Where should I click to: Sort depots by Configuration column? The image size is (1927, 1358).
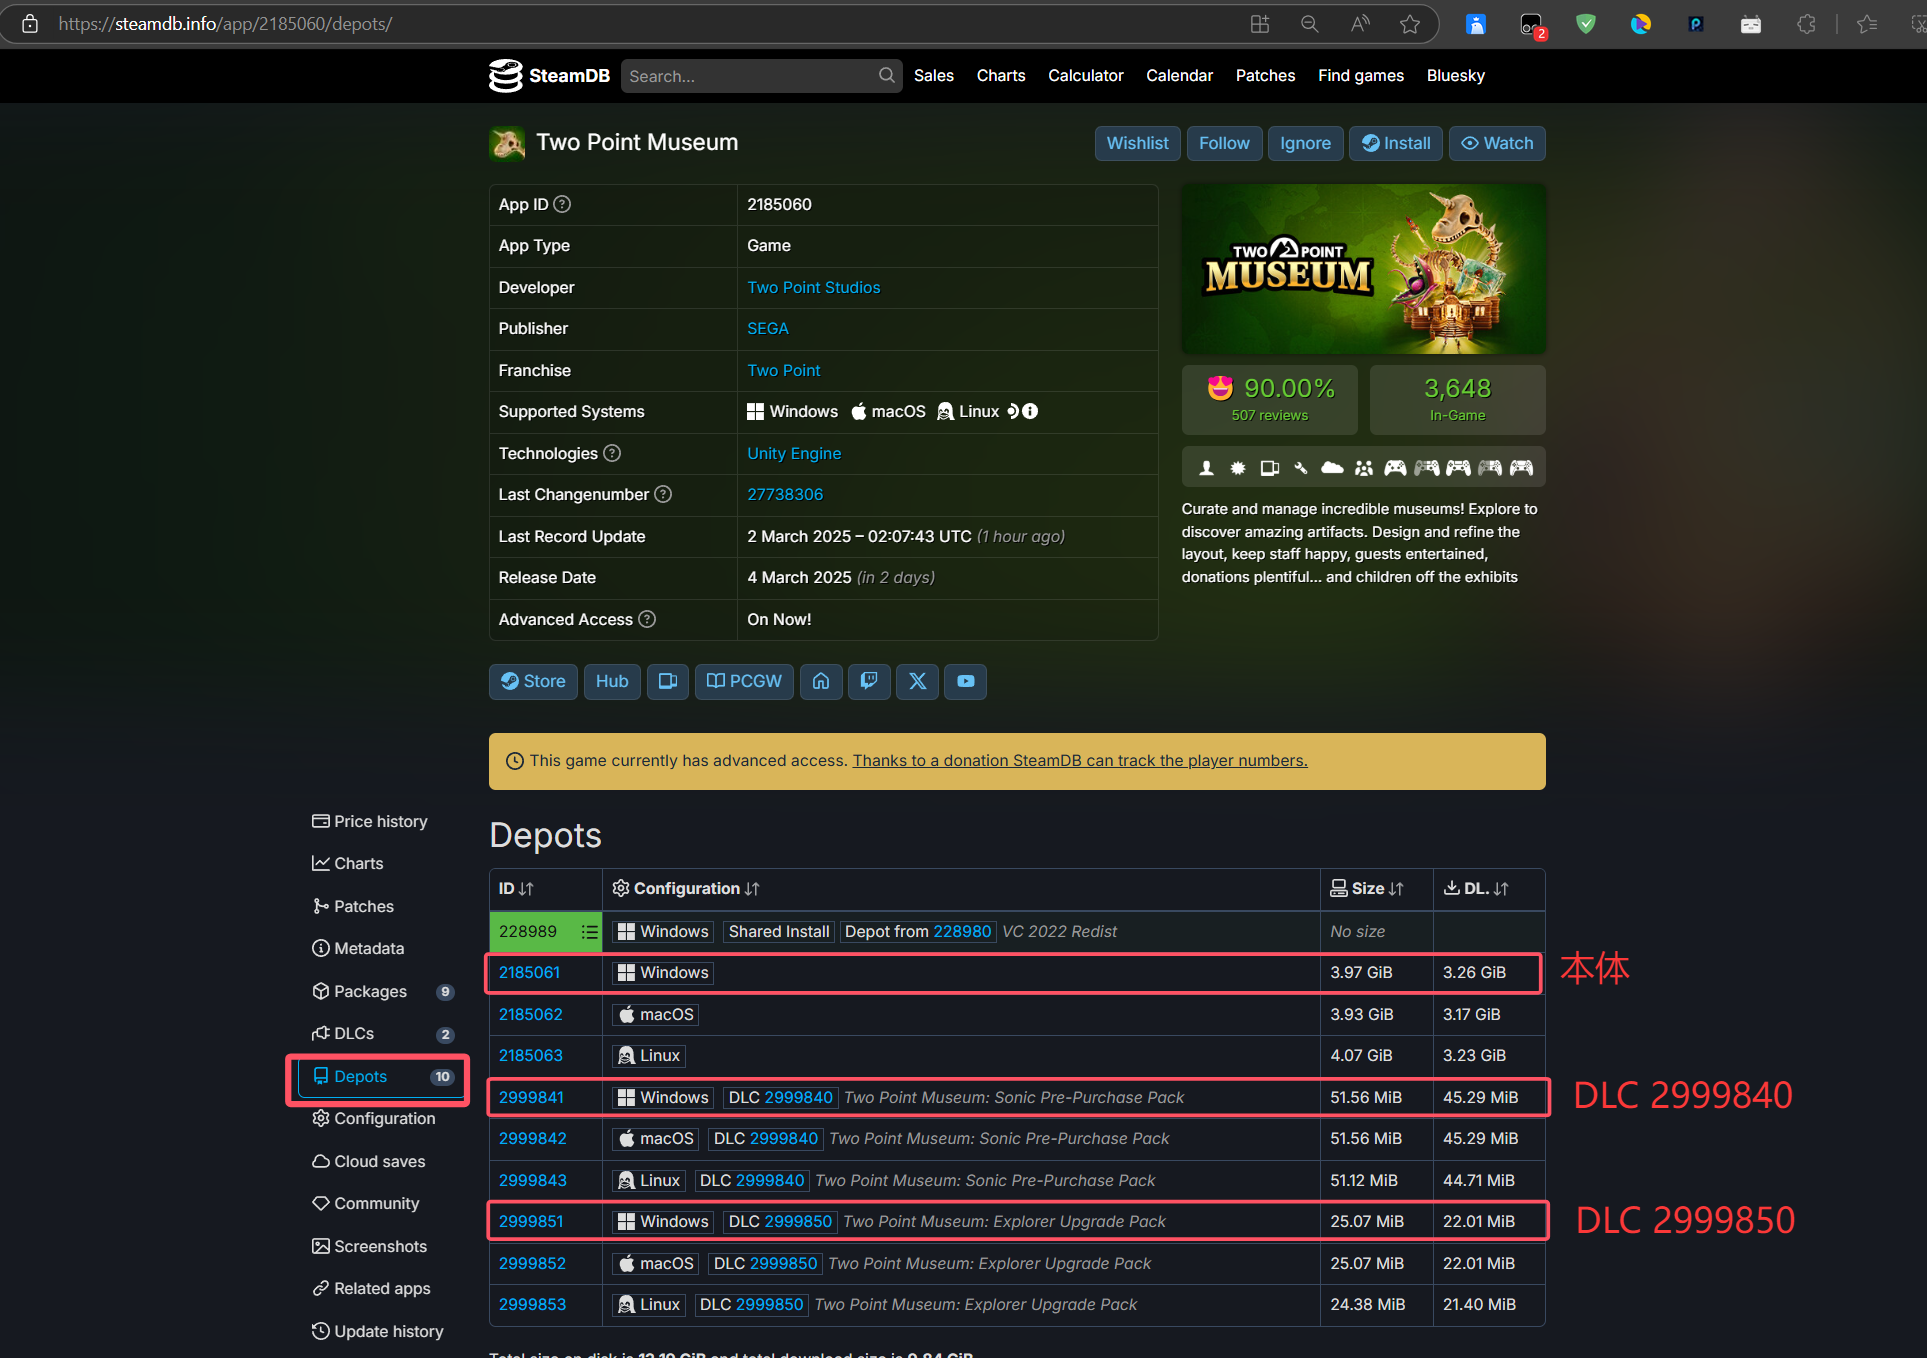coord(686,888)
